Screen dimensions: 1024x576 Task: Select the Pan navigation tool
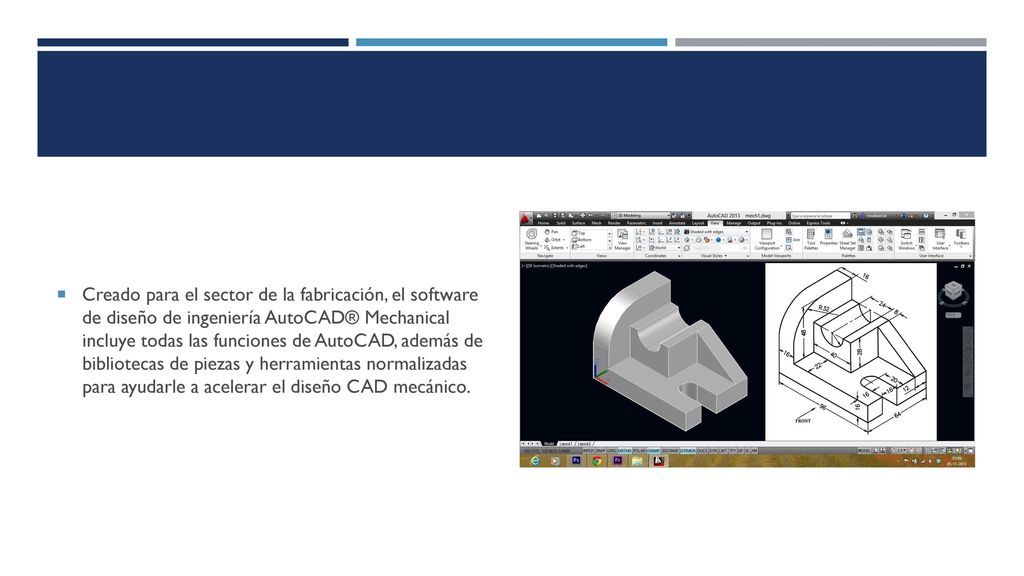(551, 232)
